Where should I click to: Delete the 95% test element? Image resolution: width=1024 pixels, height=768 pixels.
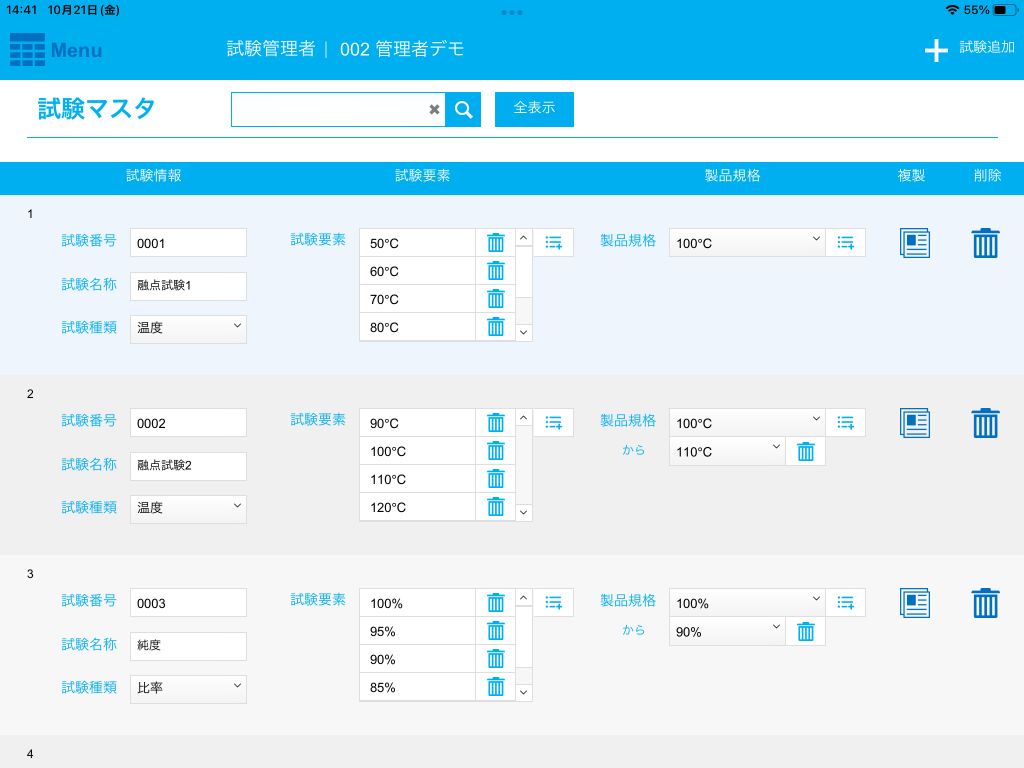(495, 631)
